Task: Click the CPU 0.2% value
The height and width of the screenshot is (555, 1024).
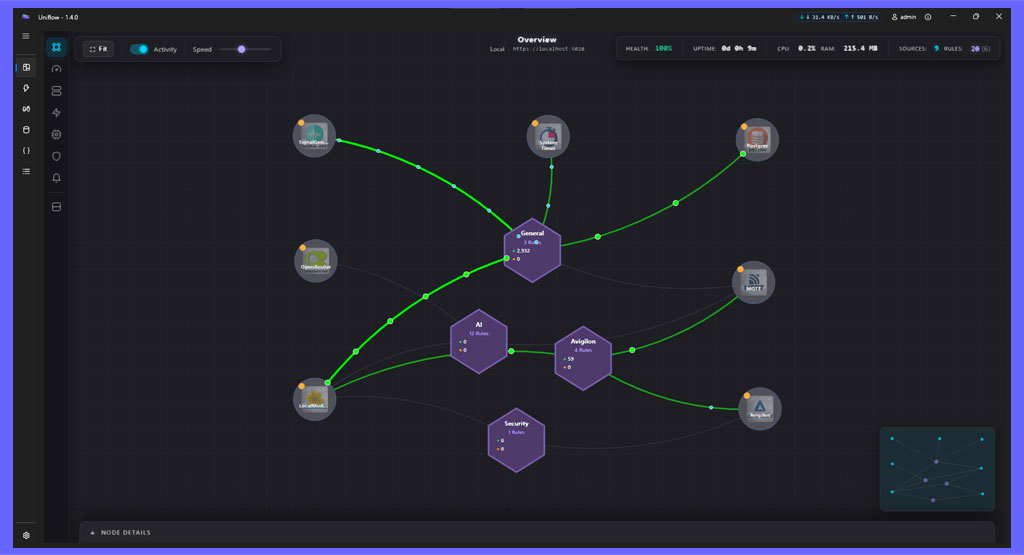Action: pyautogui.click(x=807, y=48)
